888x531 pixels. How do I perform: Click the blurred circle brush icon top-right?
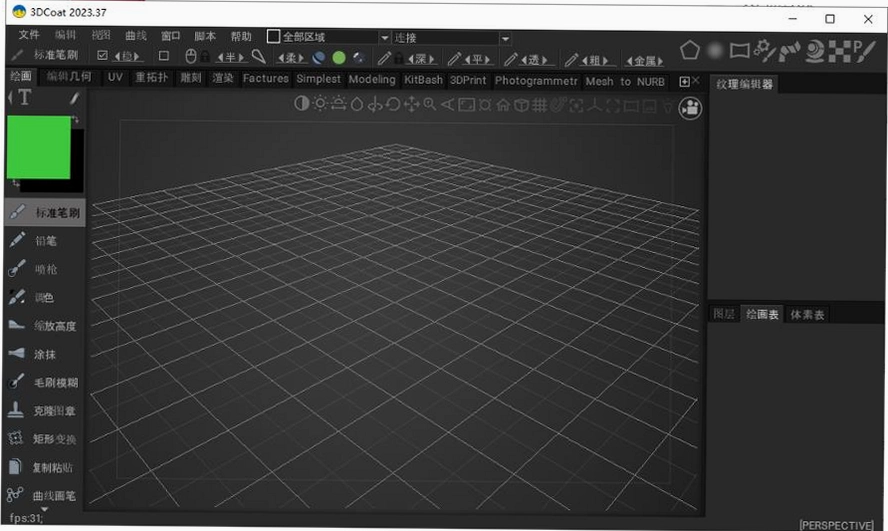point(715,51)
